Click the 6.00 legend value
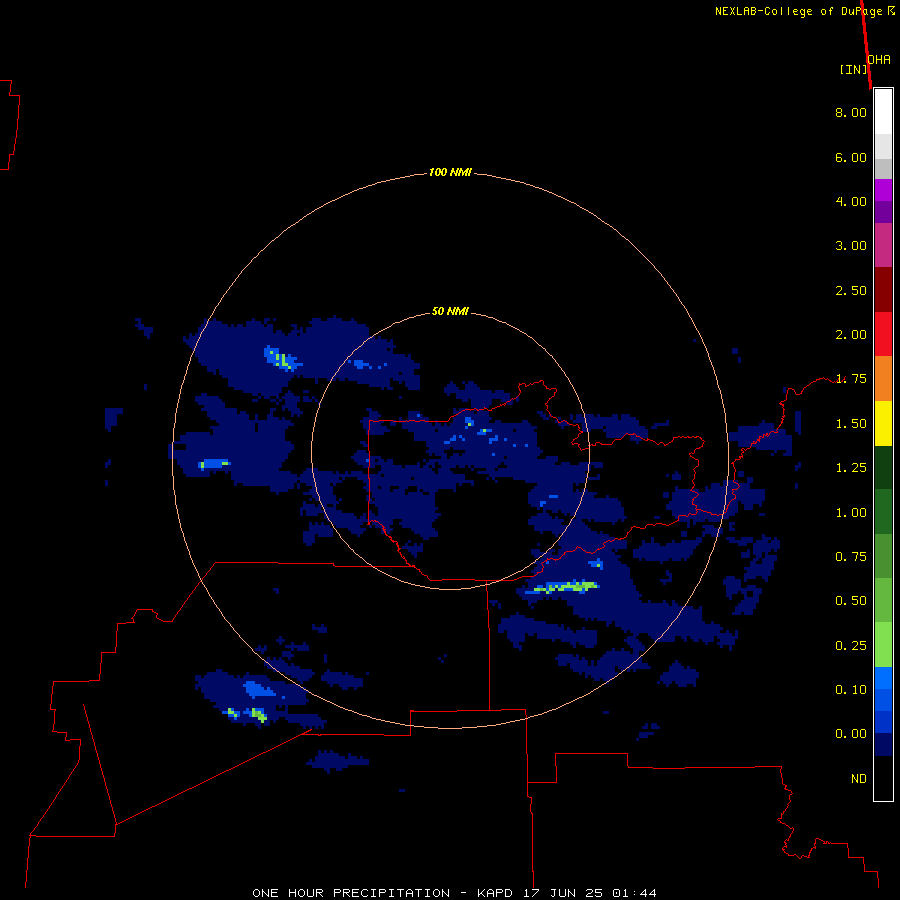The height and width of the screenshot is (900, 900). point(851,157)
